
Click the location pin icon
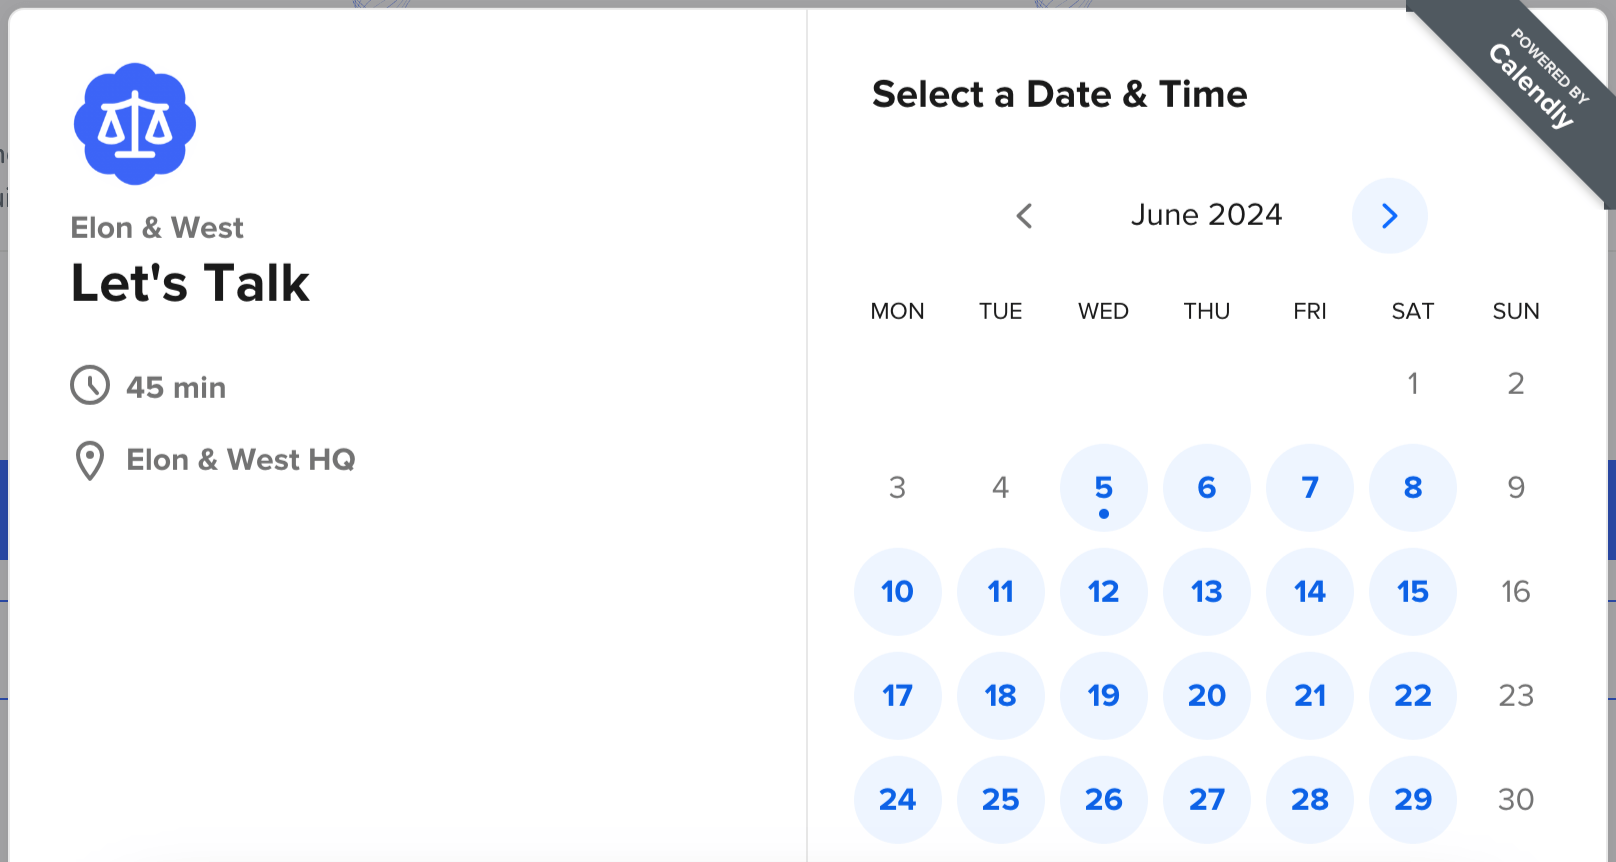click(90, 461)
